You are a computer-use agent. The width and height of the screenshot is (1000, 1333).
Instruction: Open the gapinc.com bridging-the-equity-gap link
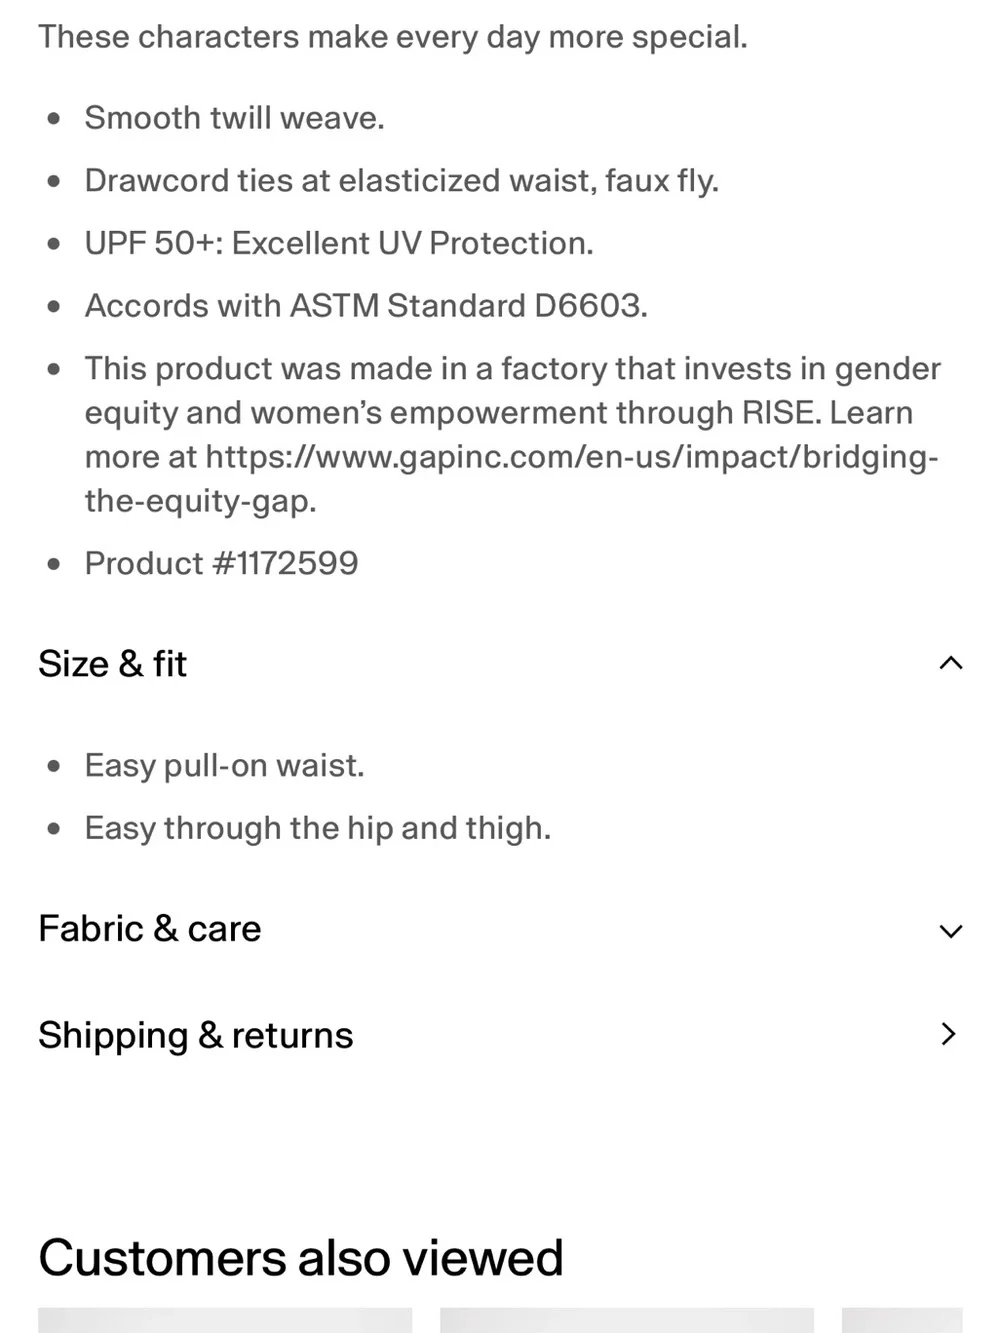point(511,478)
